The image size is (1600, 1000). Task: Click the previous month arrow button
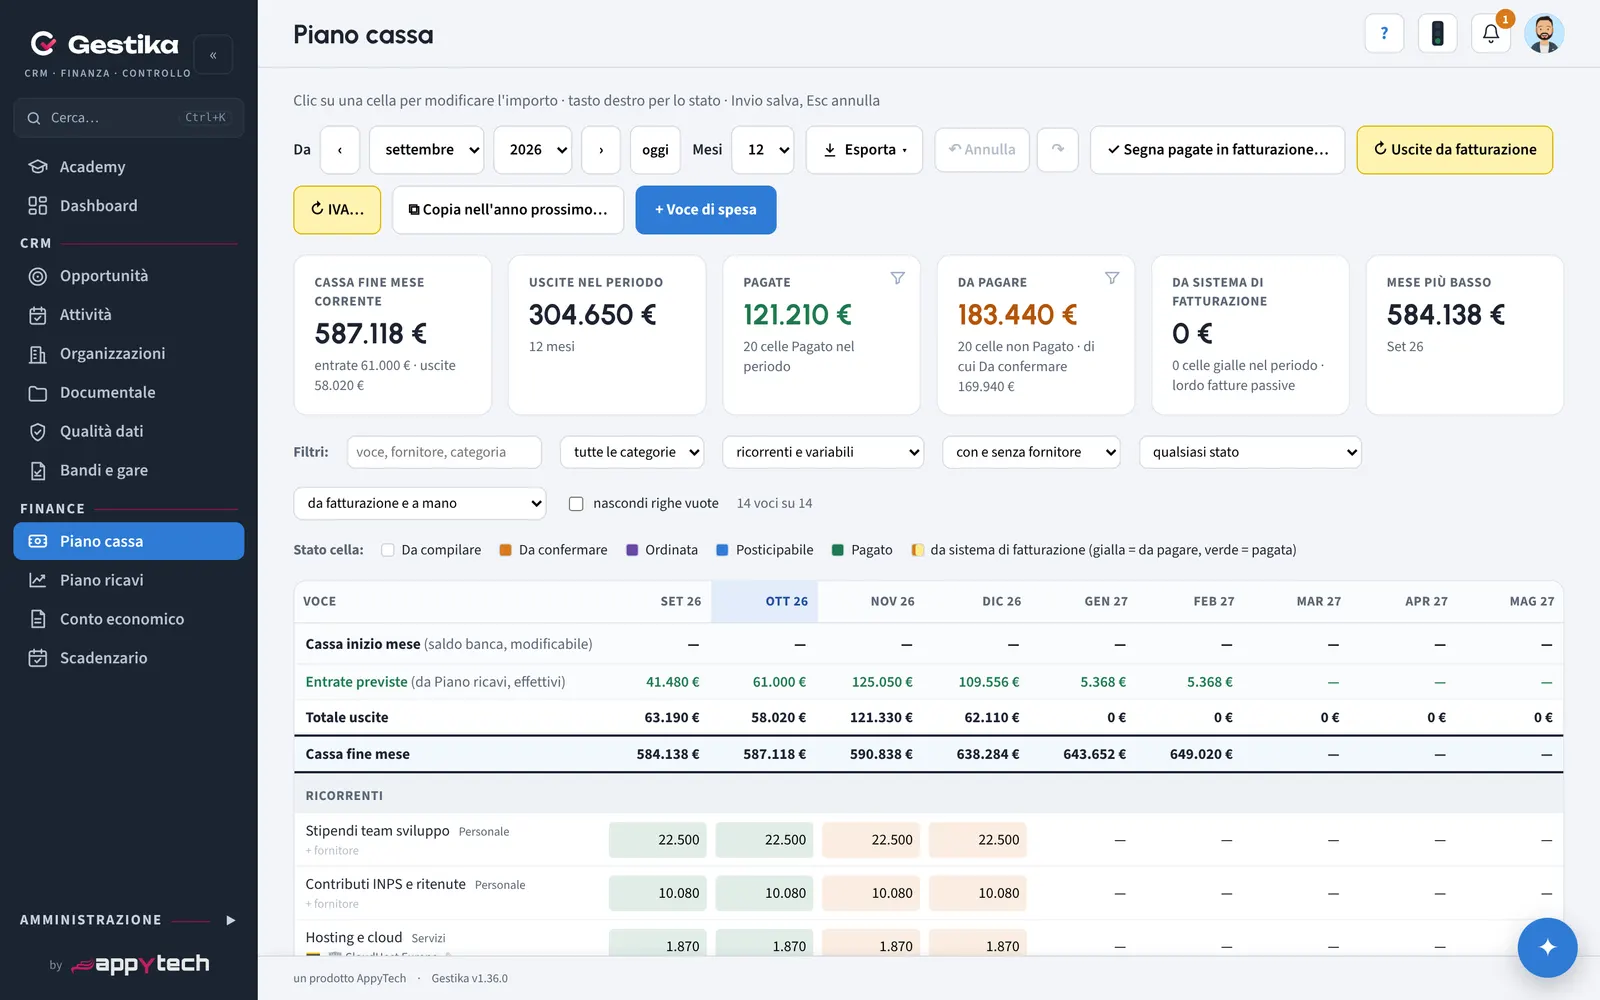tap(340, 150)
